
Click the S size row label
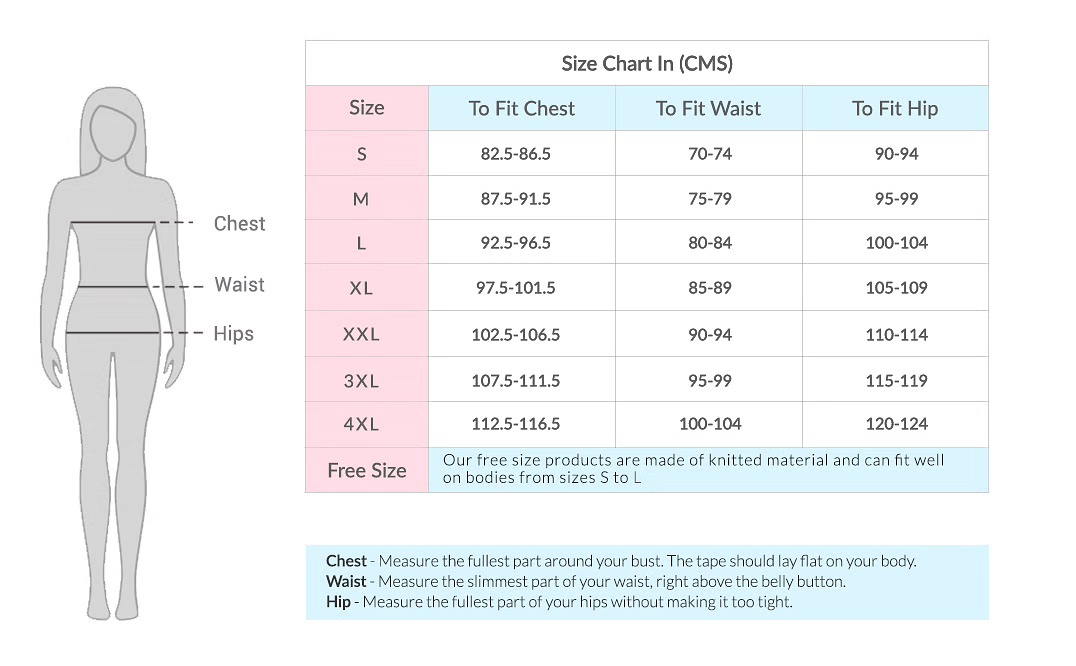[362, 154]
